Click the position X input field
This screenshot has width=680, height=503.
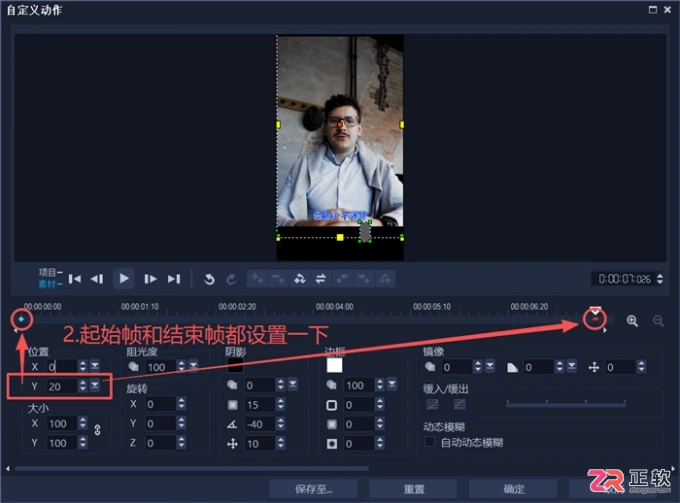pyautogui.click(x=62, y=366)
